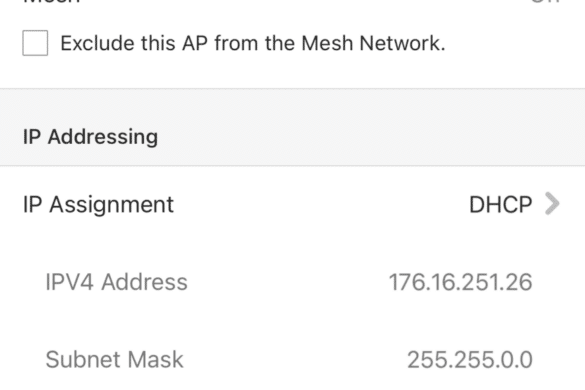Click the 'Exclude' word beside the checkbox

tap(98, 43)
